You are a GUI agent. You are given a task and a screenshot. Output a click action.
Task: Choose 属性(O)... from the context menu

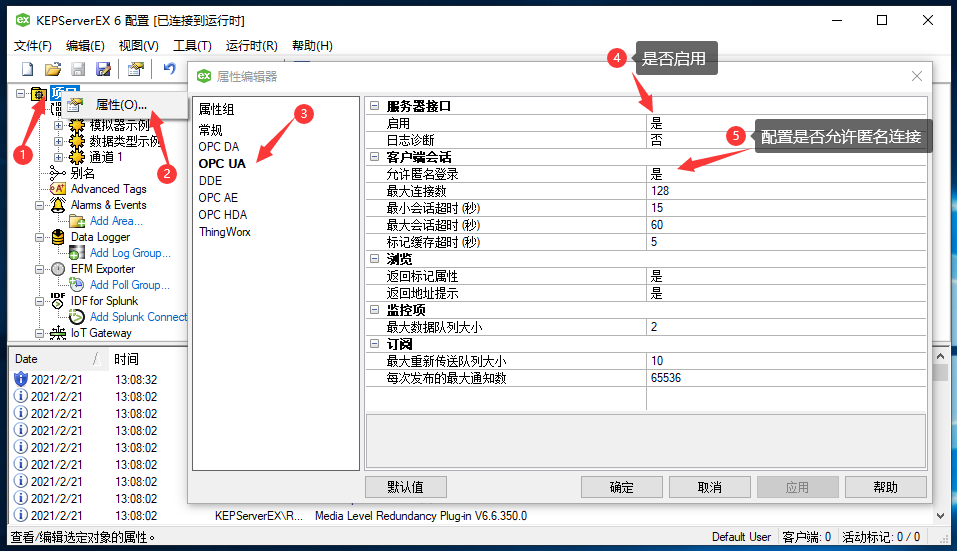125,105
